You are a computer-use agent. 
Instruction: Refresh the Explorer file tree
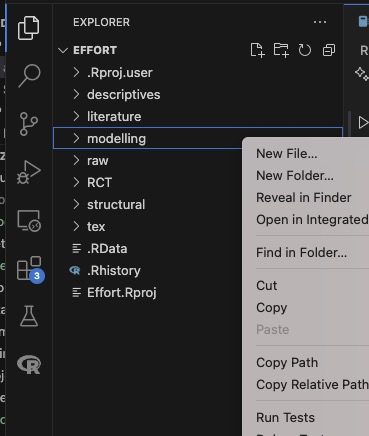pyautogui.click(x=305, y=50)
